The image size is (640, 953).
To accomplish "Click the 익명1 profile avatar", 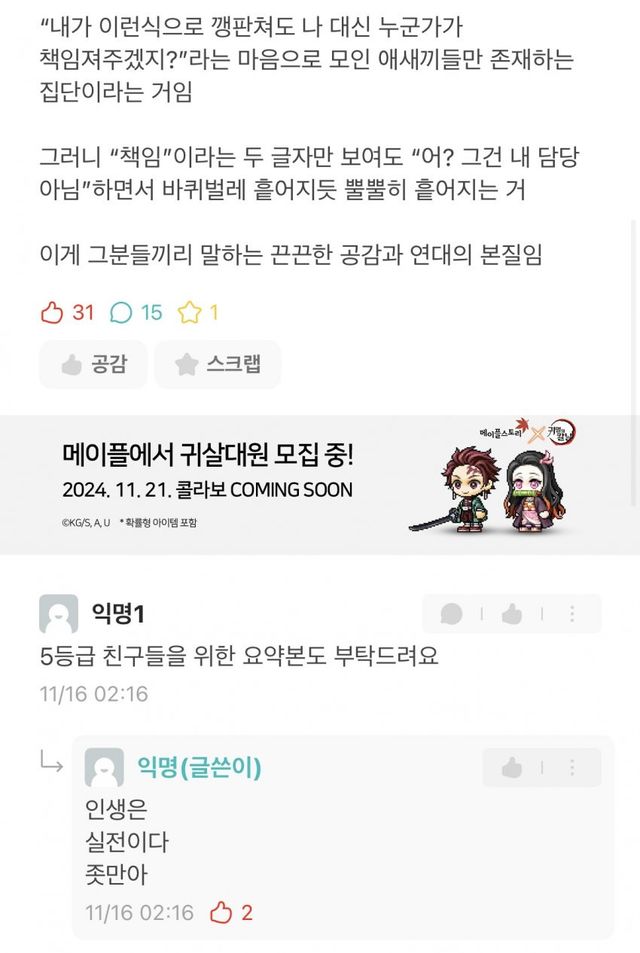I will click(58, 614).
